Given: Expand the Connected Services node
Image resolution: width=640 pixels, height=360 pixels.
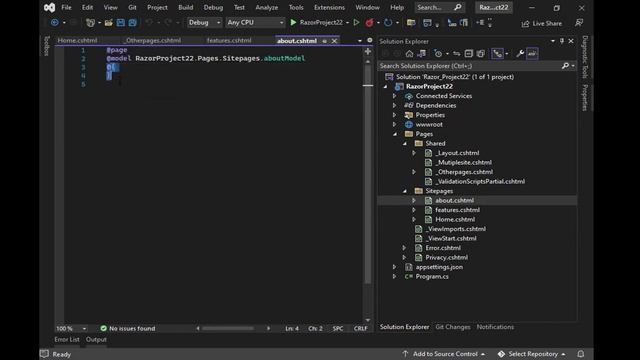Looking at the screenshot, I should (x=394, y=96).
